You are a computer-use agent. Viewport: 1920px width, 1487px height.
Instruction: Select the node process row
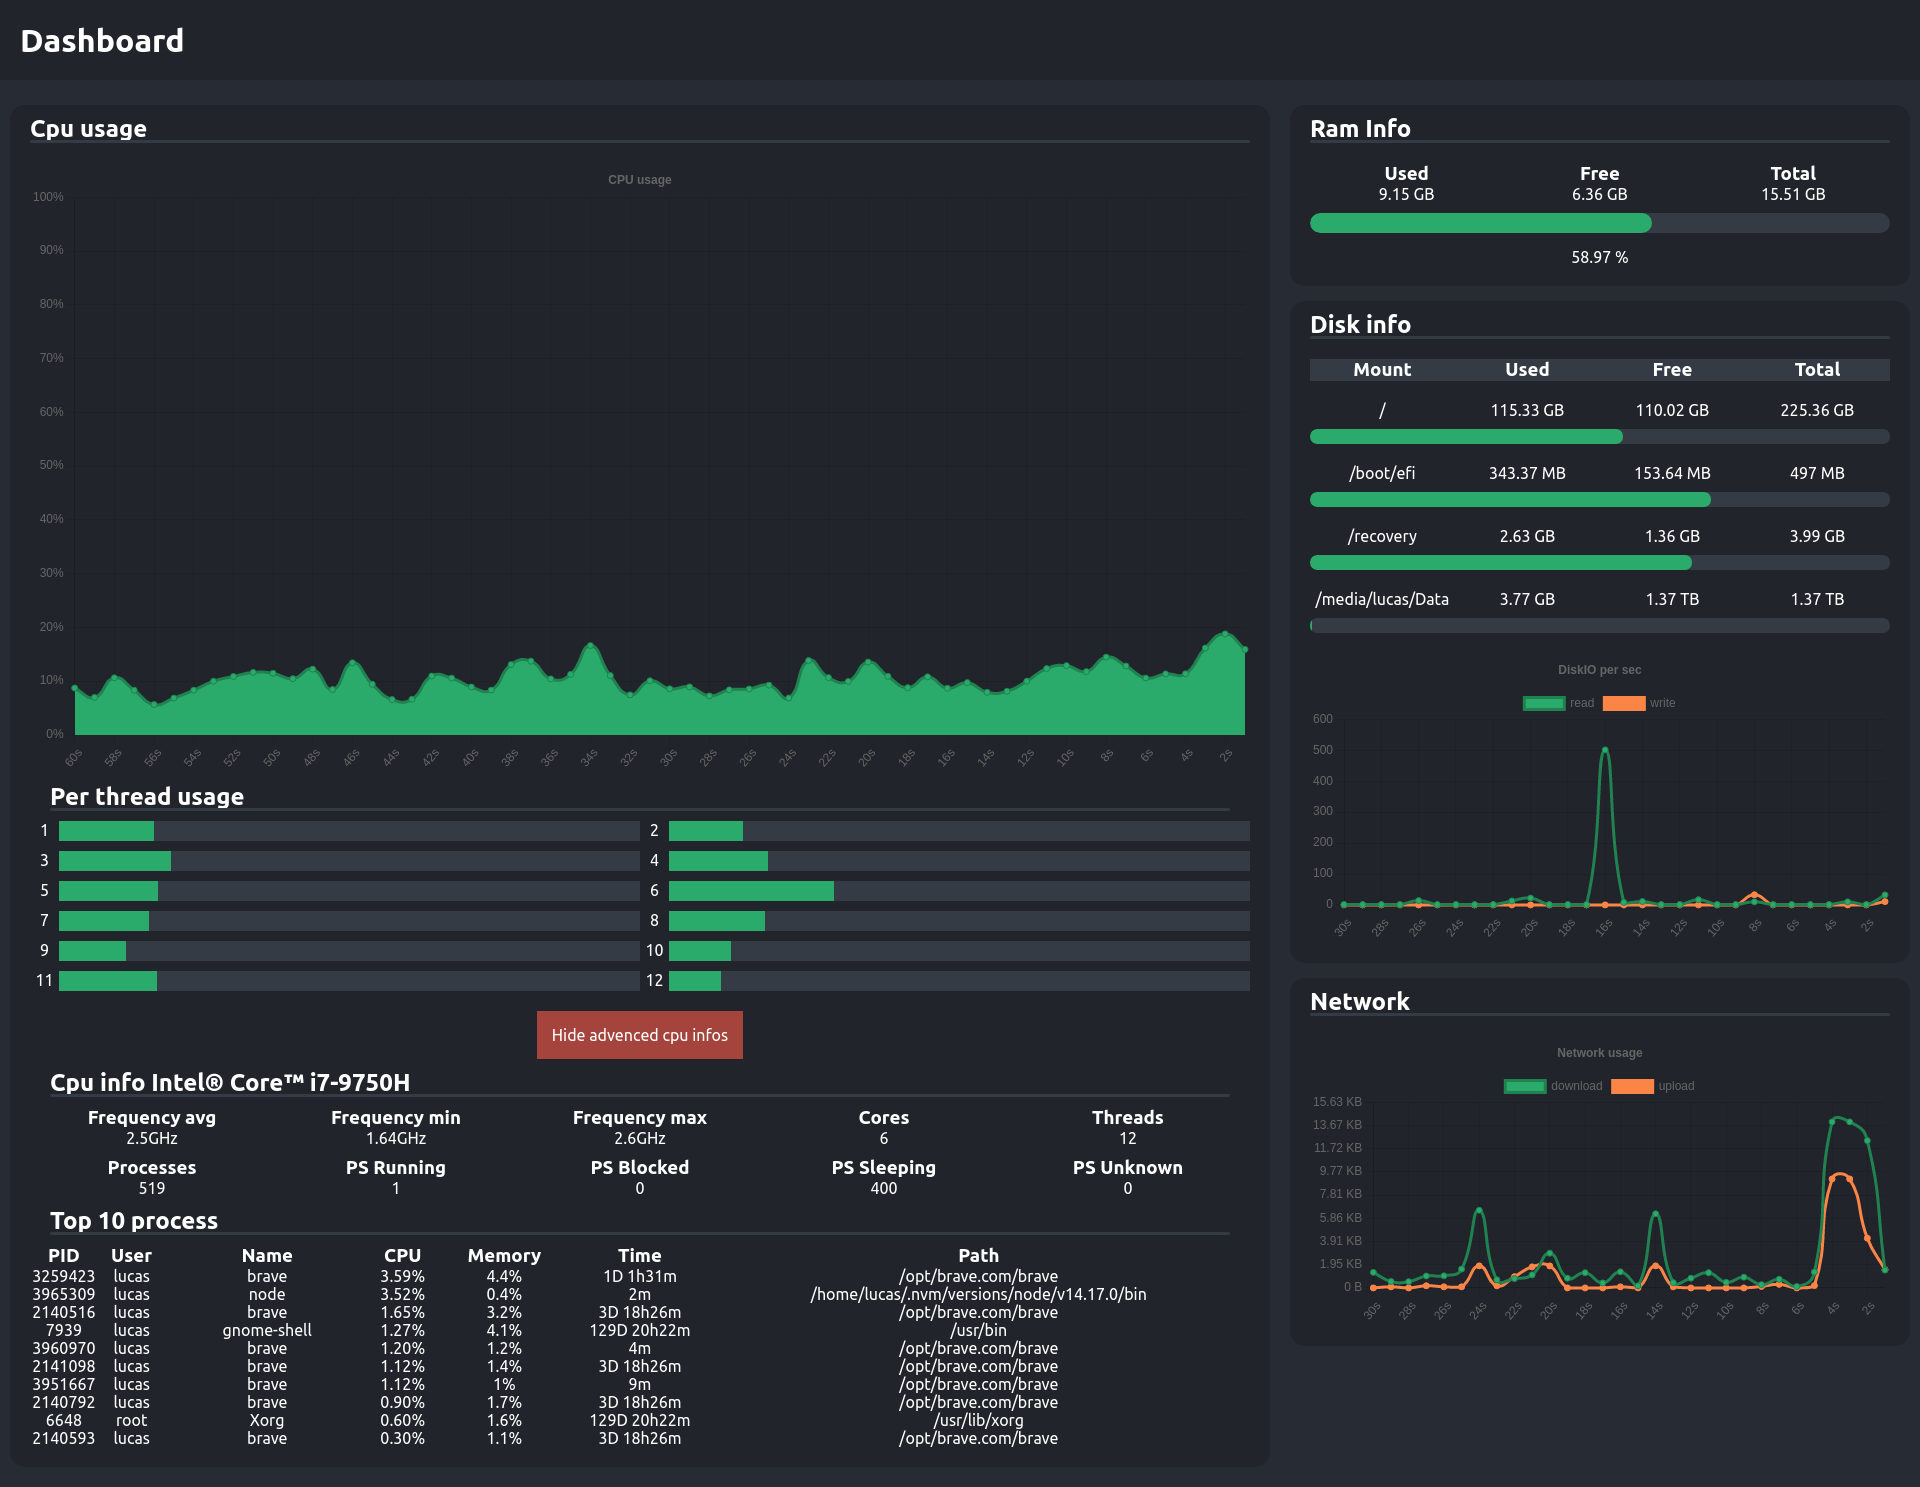coord(267,1294)
